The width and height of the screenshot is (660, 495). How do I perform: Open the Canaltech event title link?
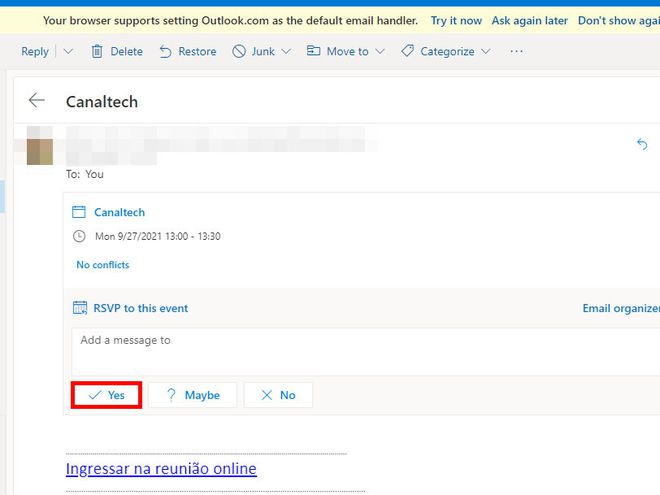119,212
